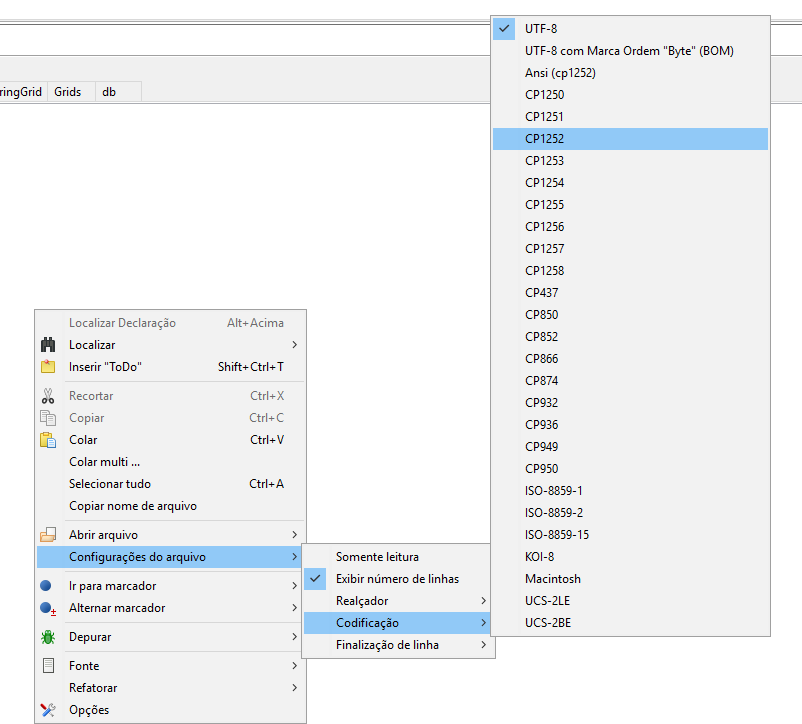Screen dimensions: 802x724
Task: Click the document icon beside Fonte
Action: tap(48, 666)
